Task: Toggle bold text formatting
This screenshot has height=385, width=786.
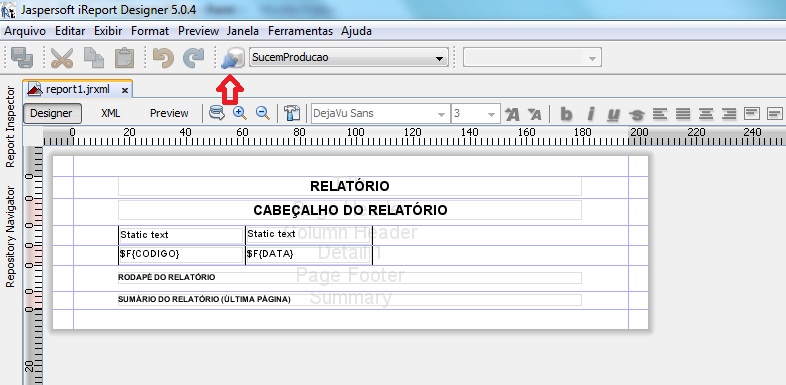Action: [566, 114]
